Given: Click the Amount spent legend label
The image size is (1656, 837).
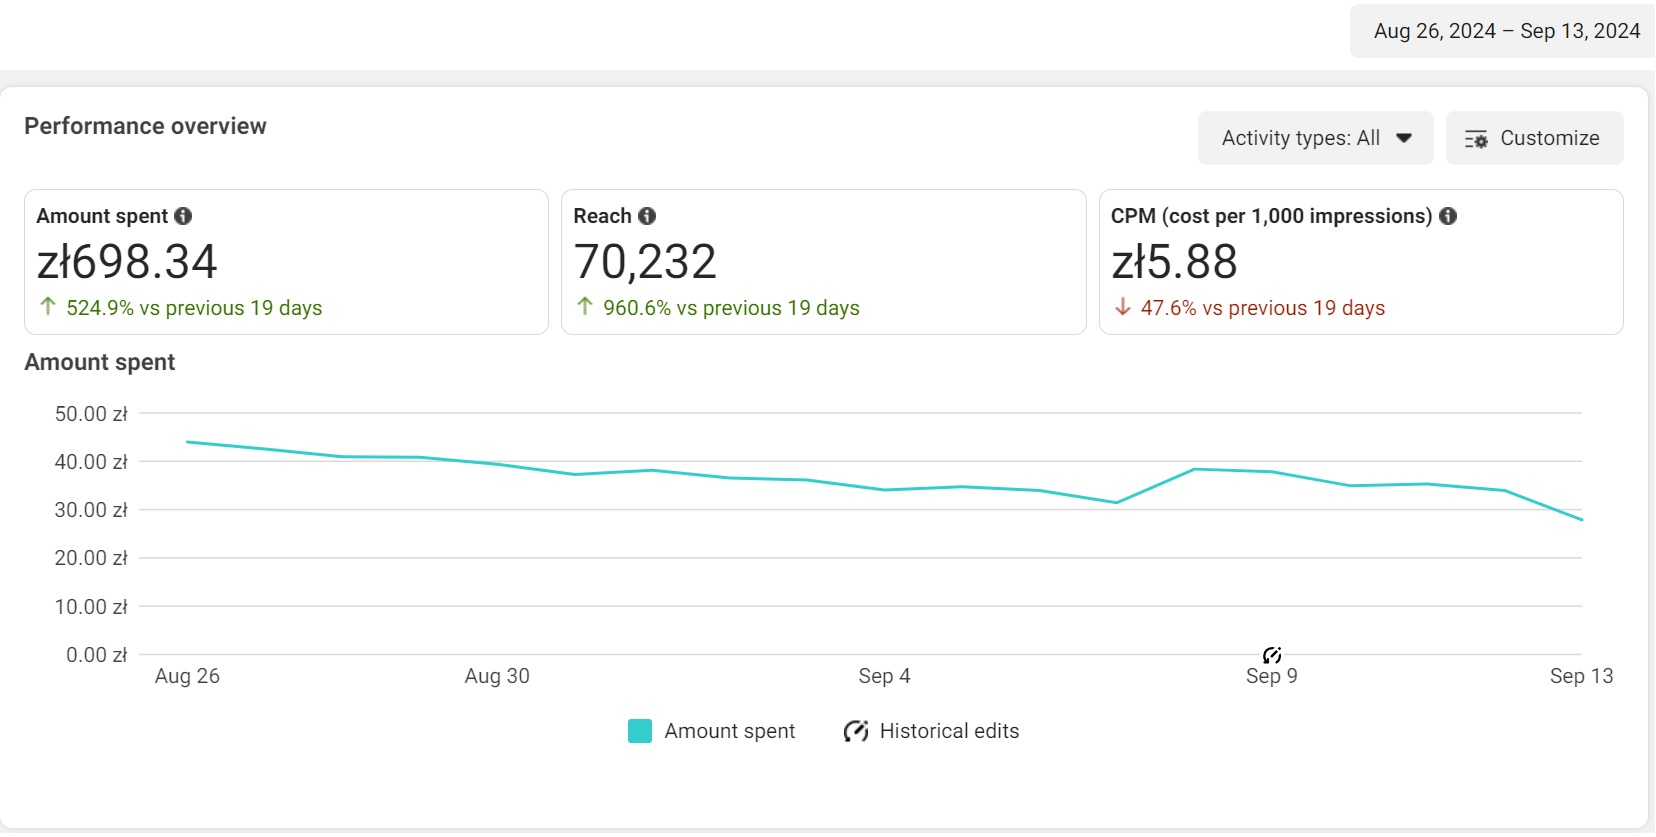Looking at the screenshot, I should pyautogui.click(x=730, y=731).
